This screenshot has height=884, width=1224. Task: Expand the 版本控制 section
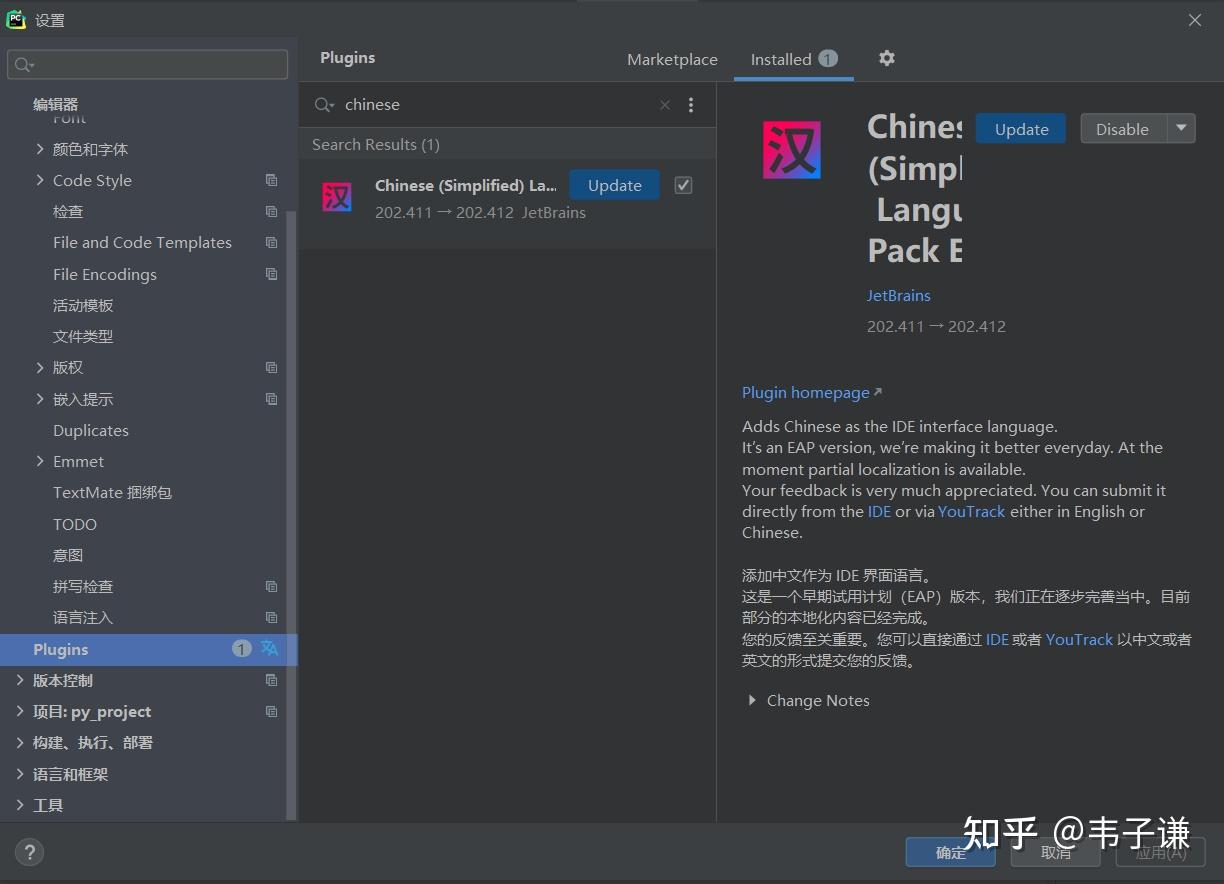click(18, 680)
